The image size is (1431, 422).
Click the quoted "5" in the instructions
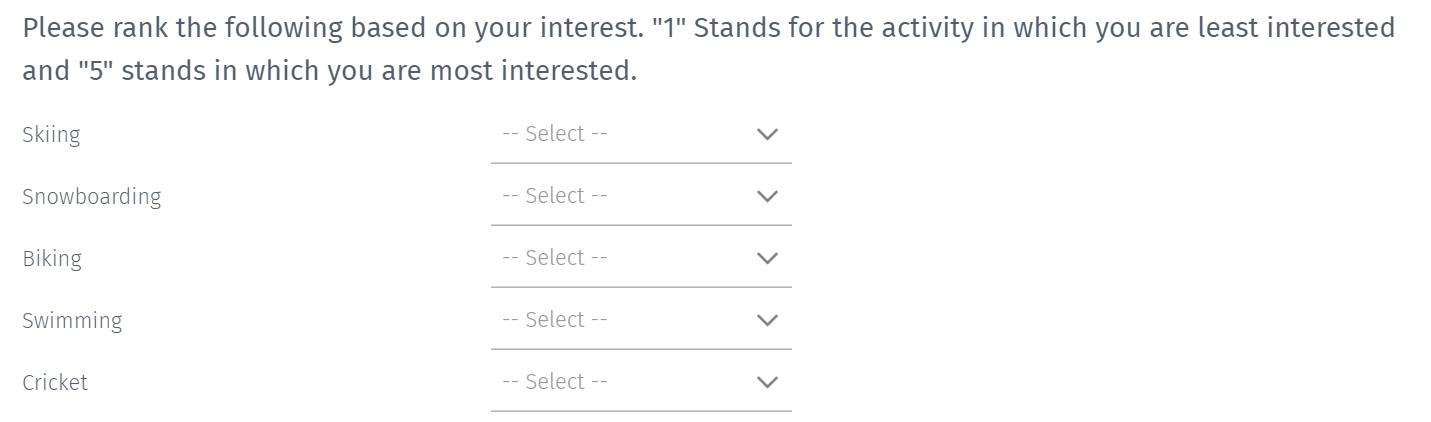pyautogui.click(x=96, y=72)
